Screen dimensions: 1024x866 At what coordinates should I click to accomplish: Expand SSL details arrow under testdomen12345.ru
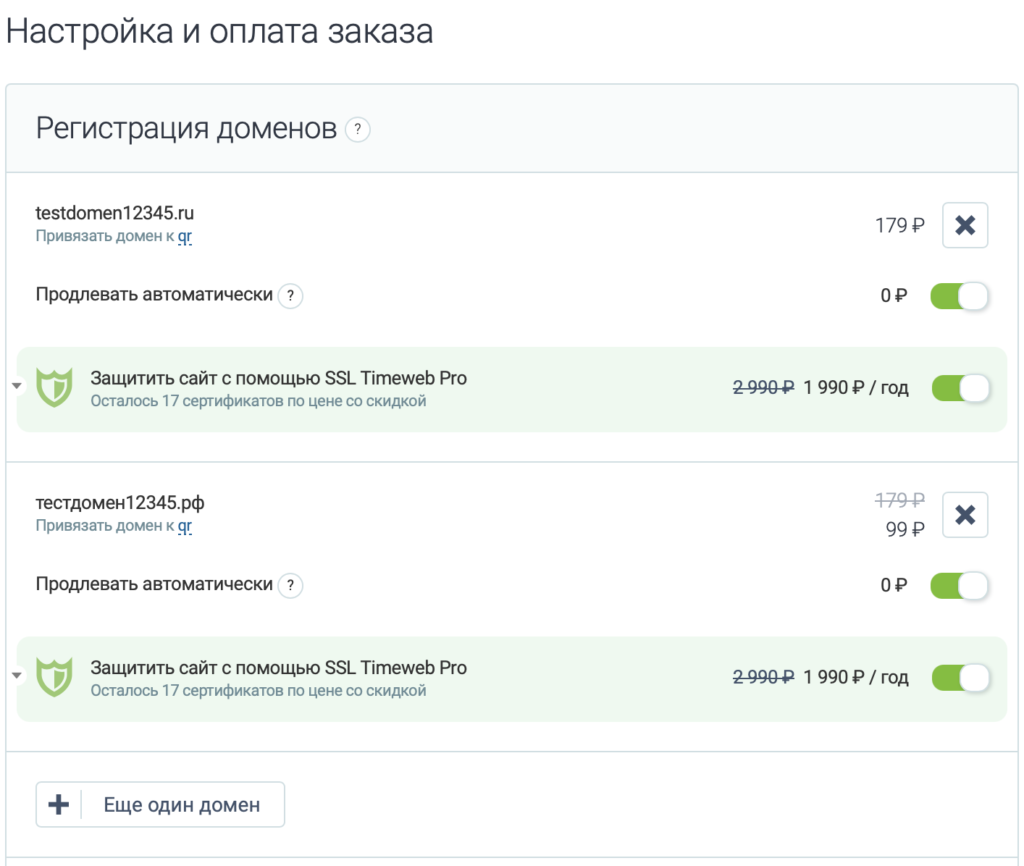click(x=17, y=386)
